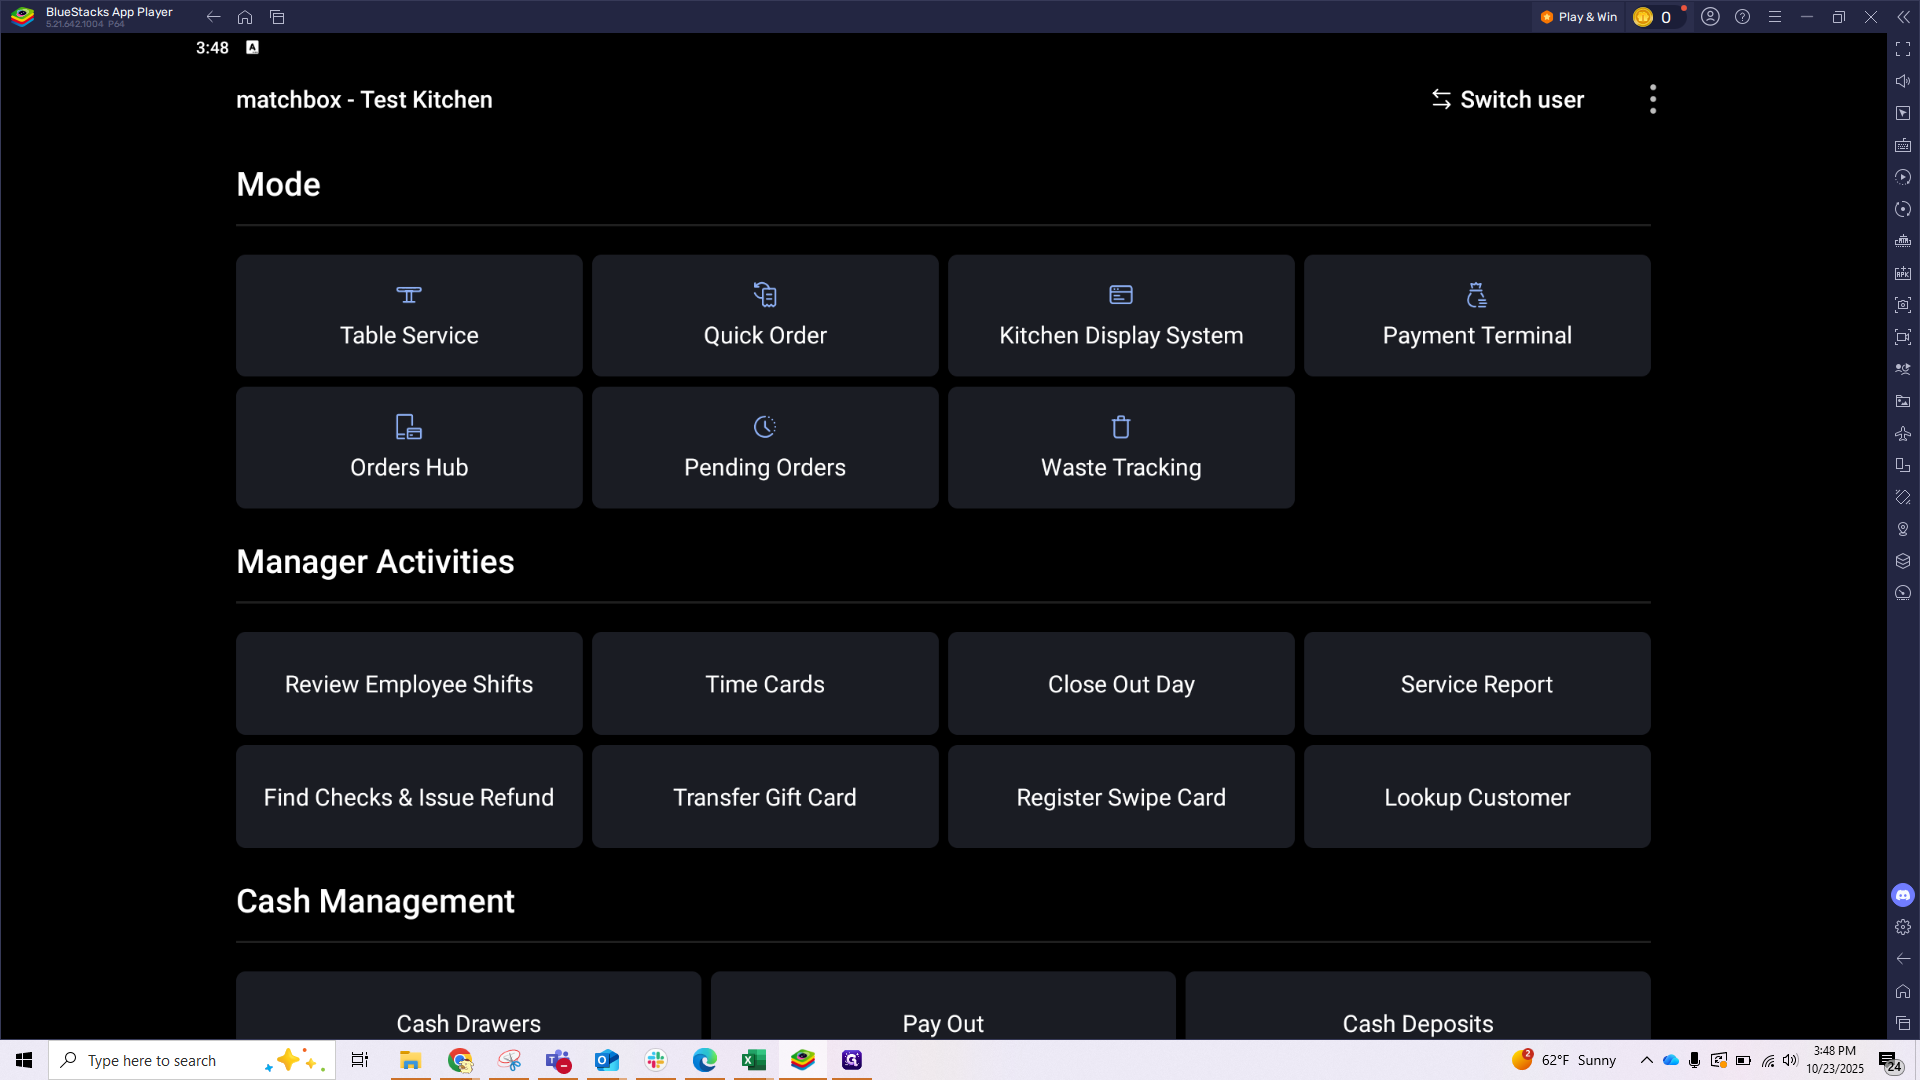Open Table Service mode
Screen dimensions: 1920x1080
tap(409, 315)
